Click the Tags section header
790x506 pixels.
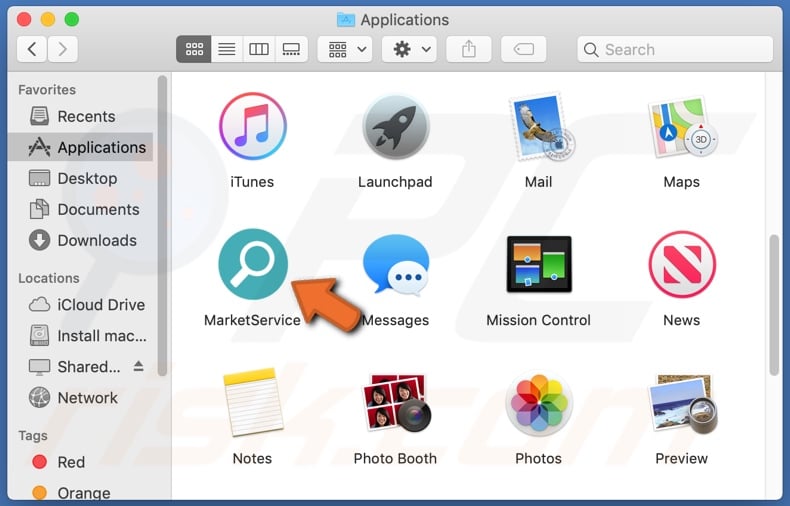(x=33, y=435)
